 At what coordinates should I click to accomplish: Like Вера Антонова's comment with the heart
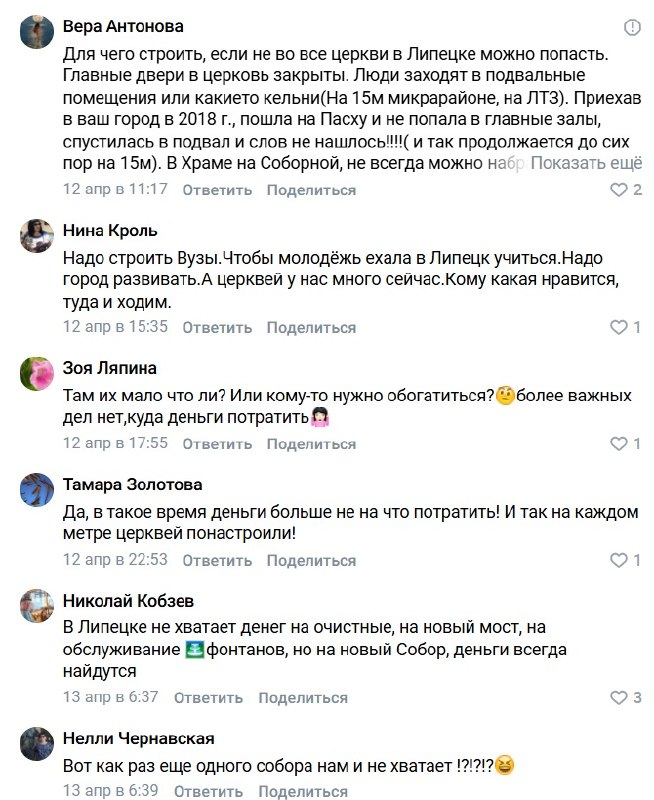(617, 189)
